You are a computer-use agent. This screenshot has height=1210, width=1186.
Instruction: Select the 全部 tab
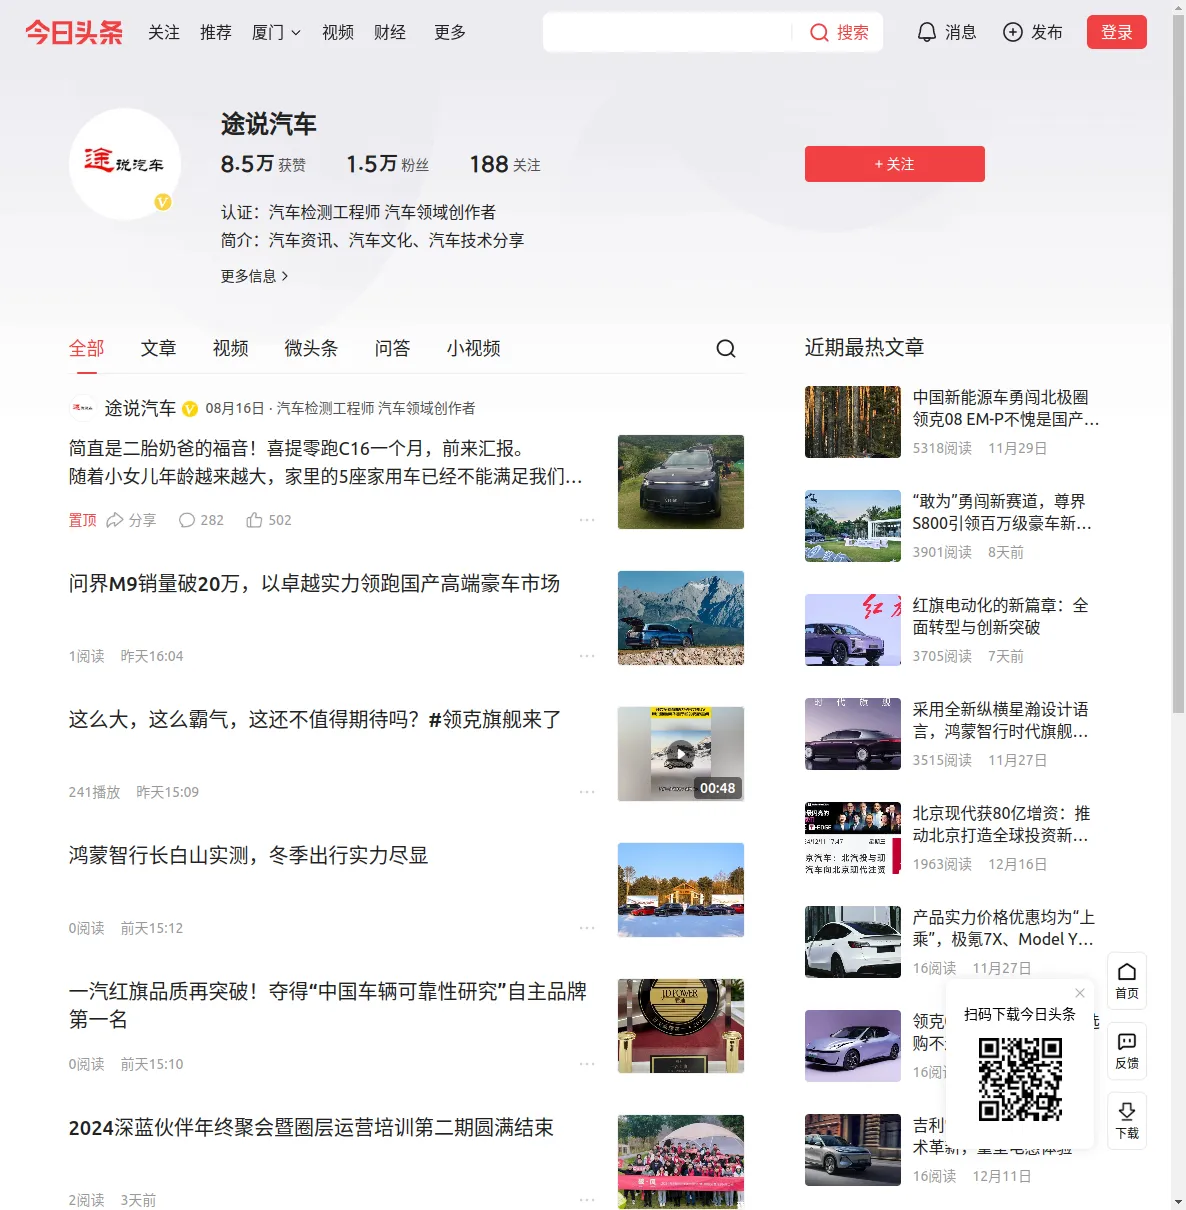(87, 348)
